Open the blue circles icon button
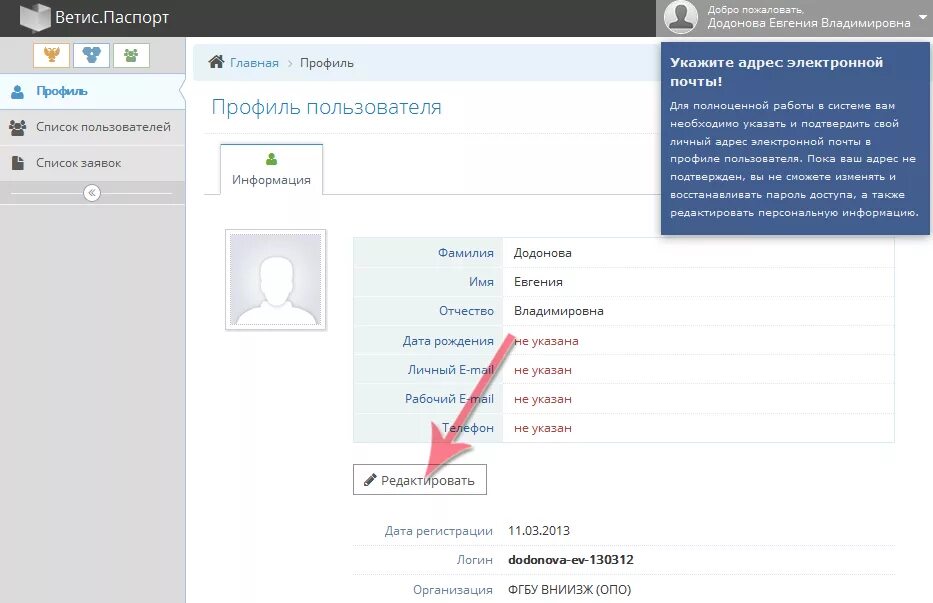933x603 pixels. [x=92, y=55]
